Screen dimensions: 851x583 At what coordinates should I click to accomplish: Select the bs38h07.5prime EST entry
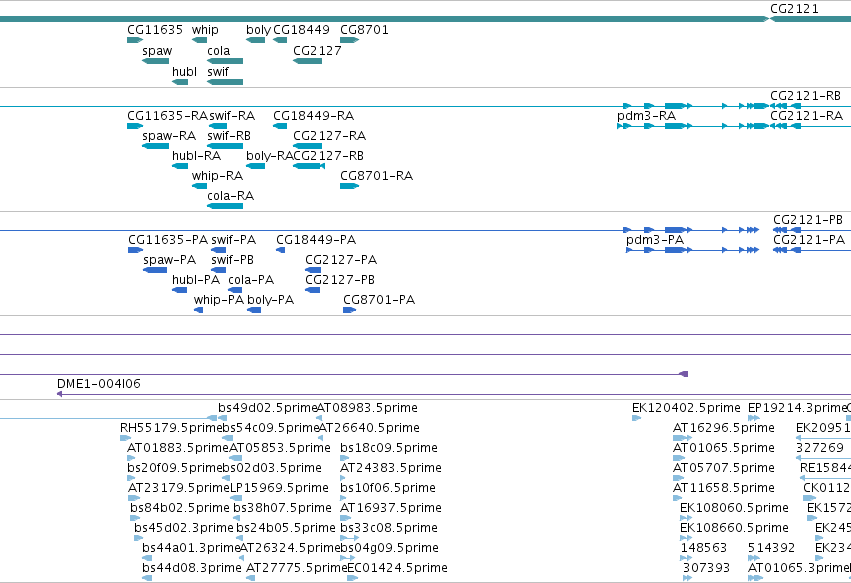coord(282,508)
